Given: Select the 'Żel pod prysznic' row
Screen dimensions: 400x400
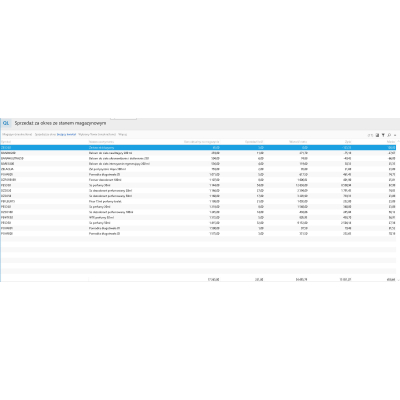Looking at the screenshot, I should 198,169.
